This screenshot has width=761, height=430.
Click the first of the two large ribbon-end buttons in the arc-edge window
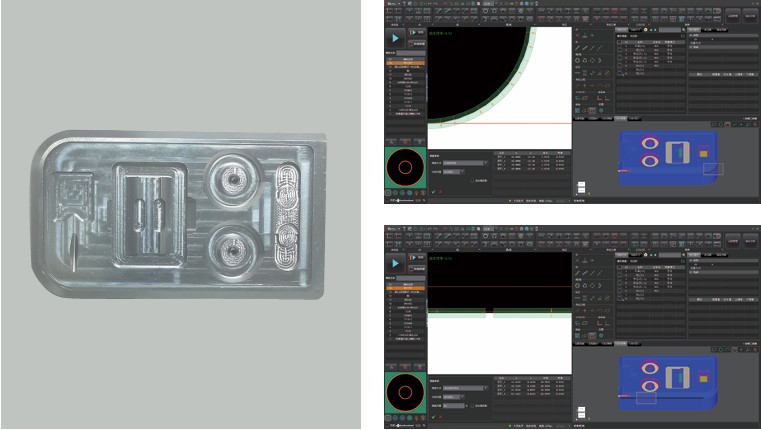(x=733, y=16)
